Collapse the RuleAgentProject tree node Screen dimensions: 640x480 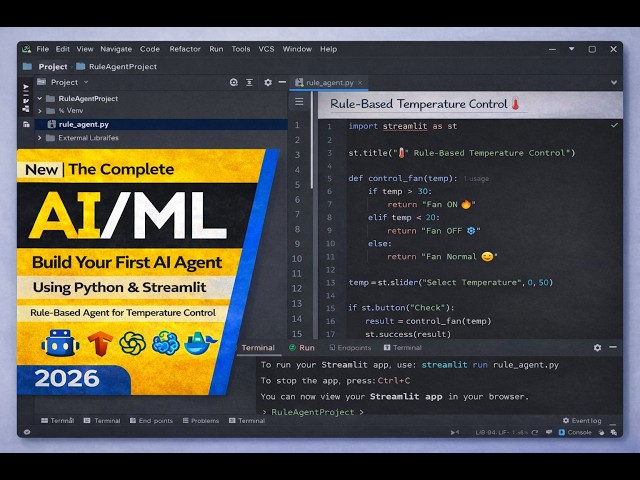pos(40,98)
